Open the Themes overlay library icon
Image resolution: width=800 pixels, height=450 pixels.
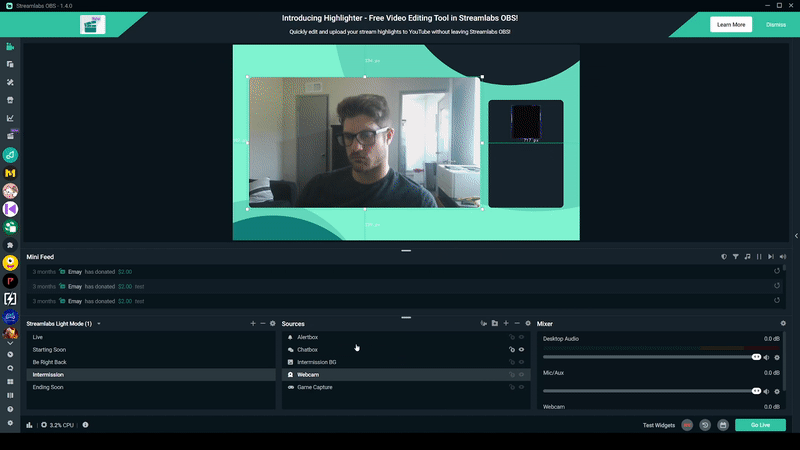tap(10, 82)
